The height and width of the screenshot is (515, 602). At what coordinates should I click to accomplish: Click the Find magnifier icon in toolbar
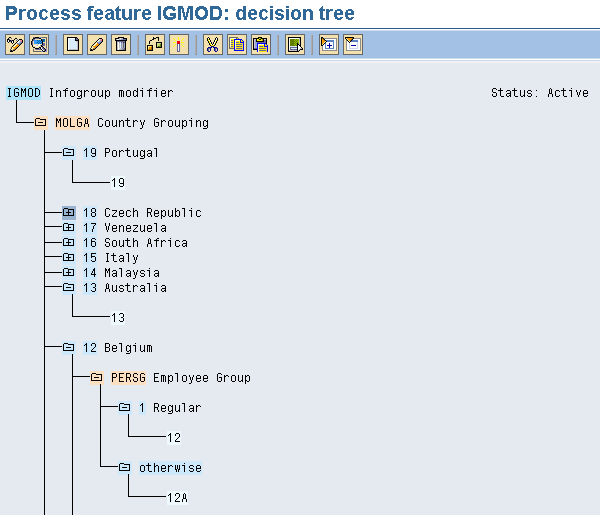coord(39,45)
